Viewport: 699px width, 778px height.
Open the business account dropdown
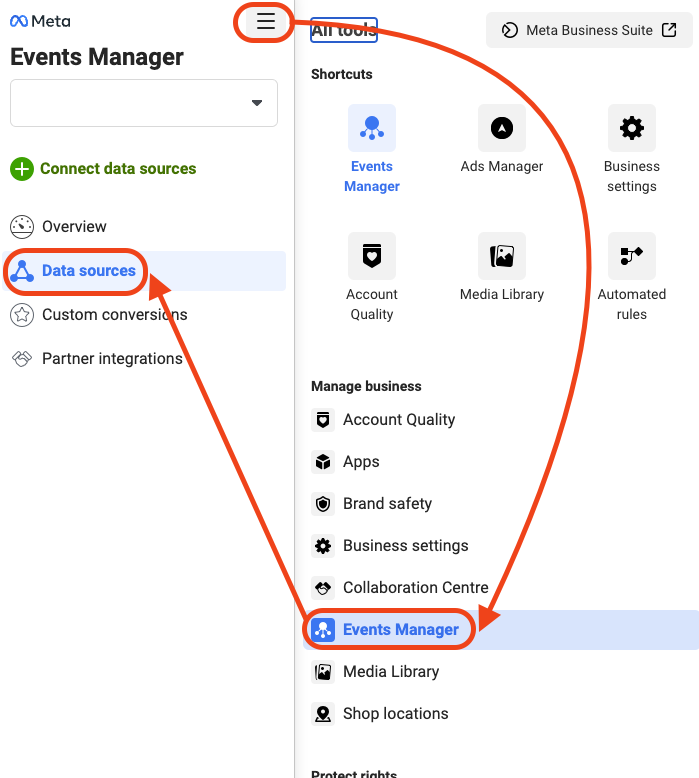(x=144, y=103)
